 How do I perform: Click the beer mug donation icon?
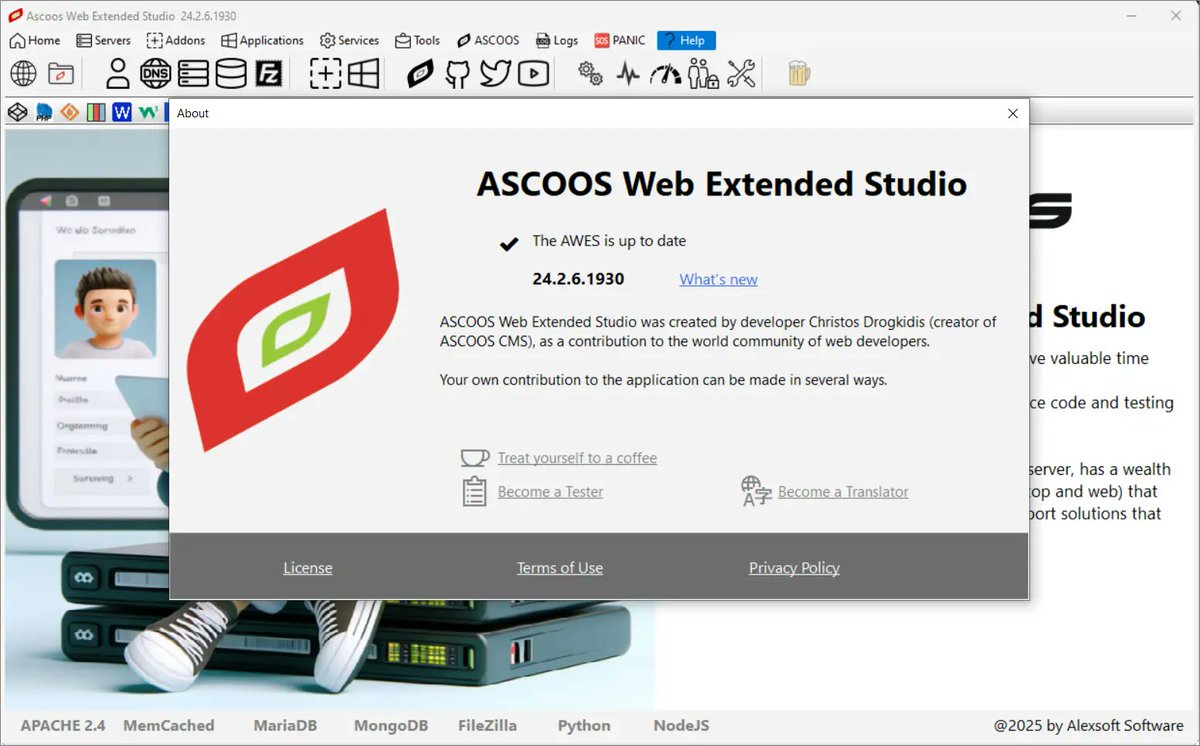797,73
